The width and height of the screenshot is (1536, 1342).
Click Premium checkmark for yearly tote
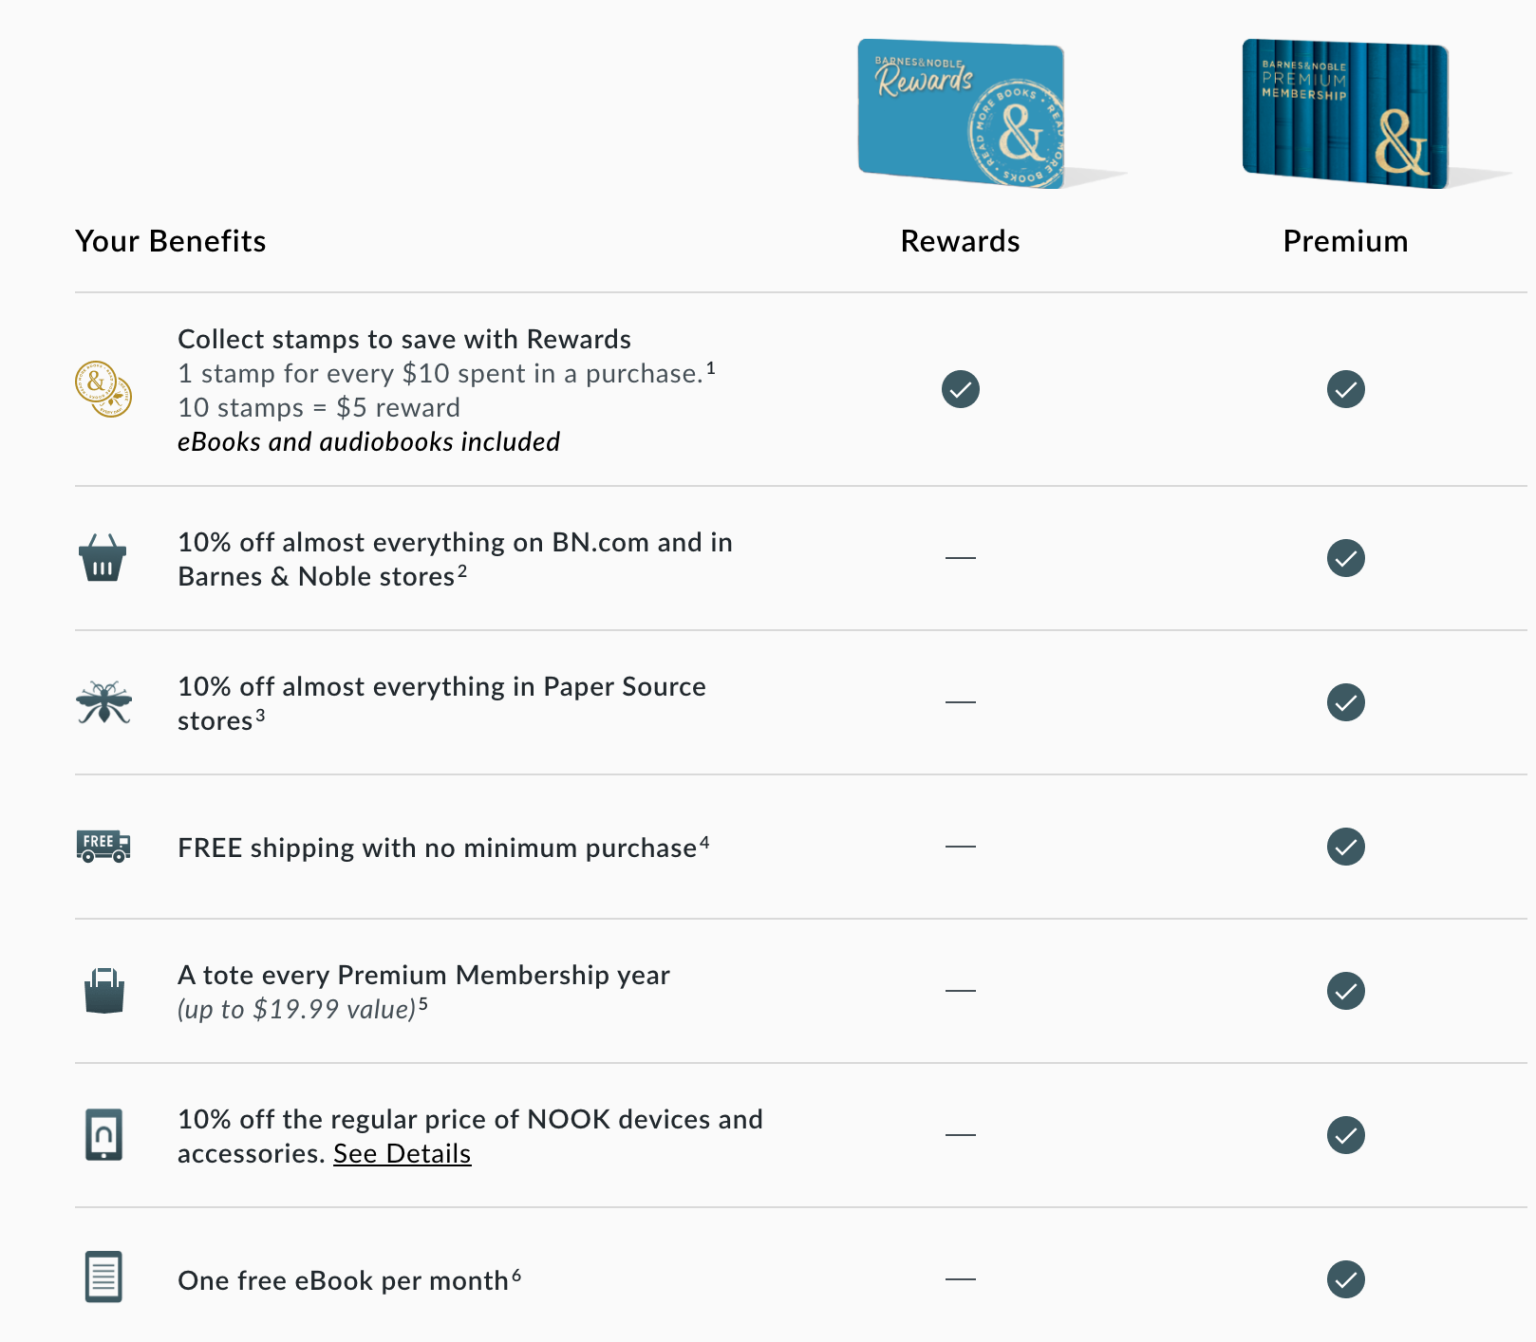click(1345, 991)
